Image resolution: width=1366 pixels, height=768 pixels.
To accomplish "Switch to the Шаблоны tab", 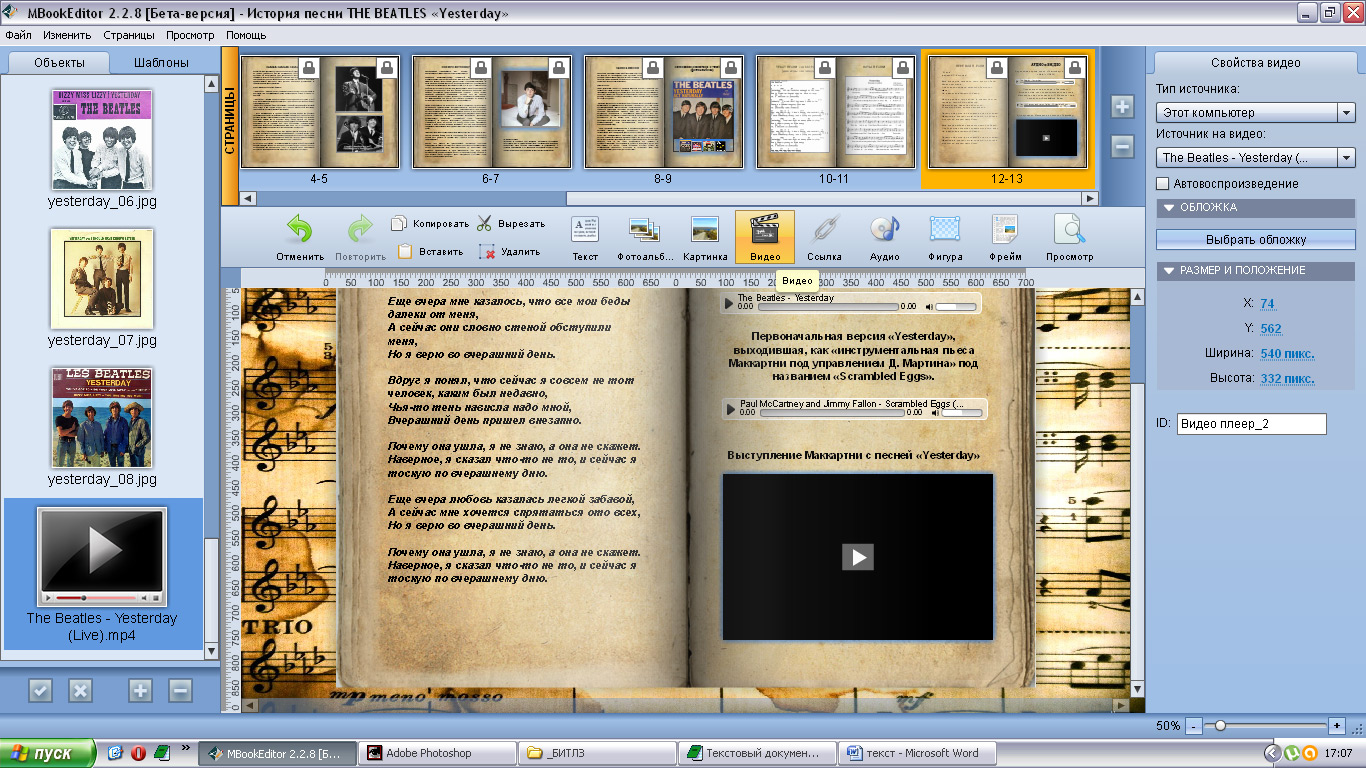I will pos(161,62).
